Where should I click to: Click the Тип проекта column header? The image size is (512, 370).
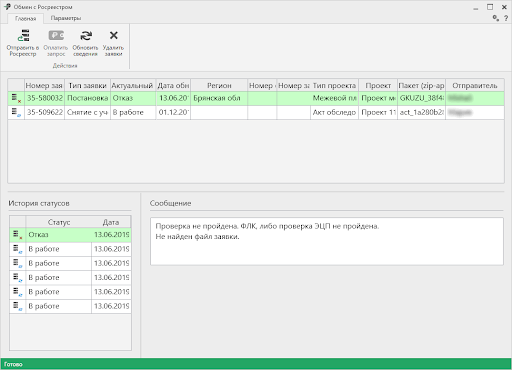coord(334,86)
